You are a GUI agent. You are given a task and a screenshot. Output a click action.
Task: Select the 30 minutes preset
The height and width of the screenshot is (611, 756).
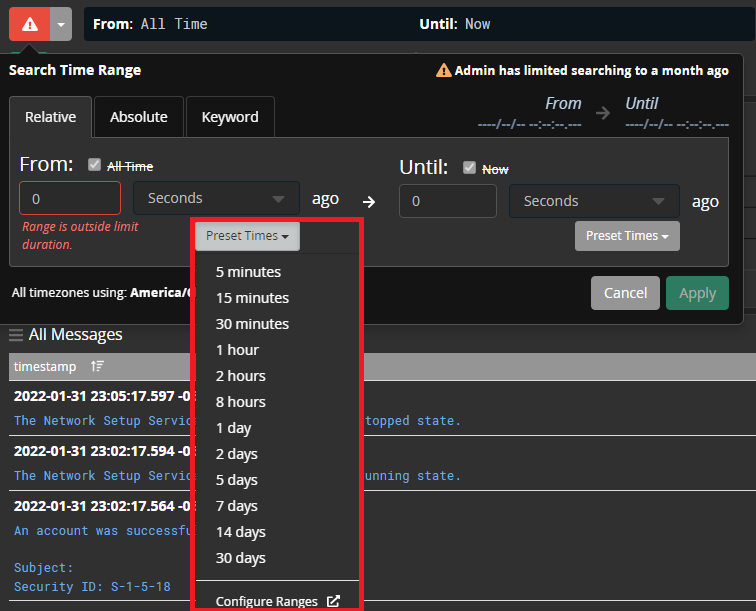pos(253,324)
